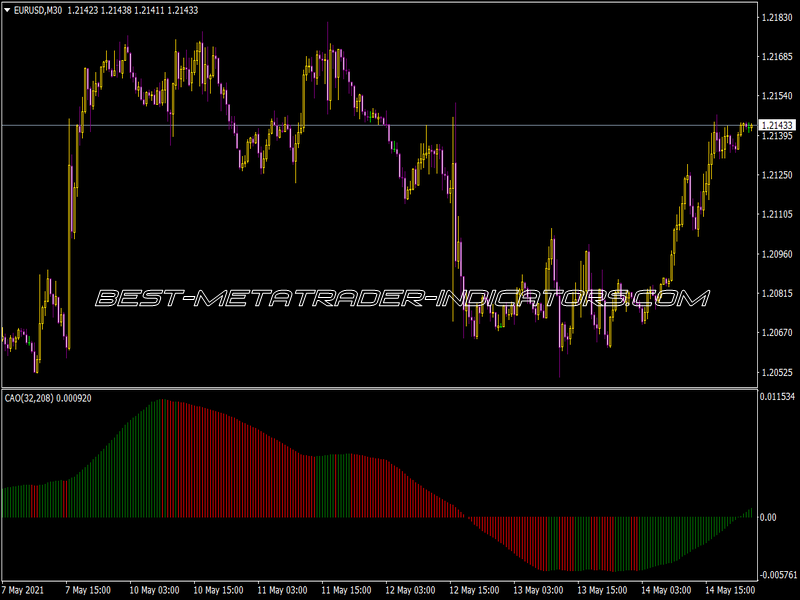This screenshot has height=600, width=800.
Task: Click the 13 May 03:00 time label
Action: (538, 590)
